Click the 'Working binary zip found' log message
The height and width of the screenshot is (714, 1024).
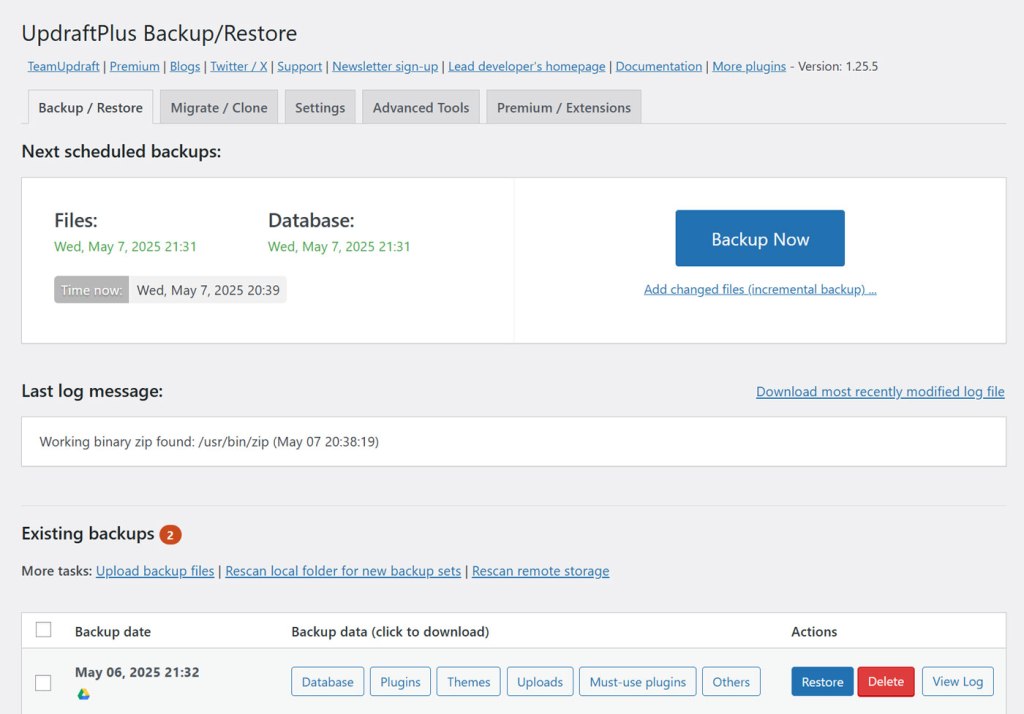[209, 442]
